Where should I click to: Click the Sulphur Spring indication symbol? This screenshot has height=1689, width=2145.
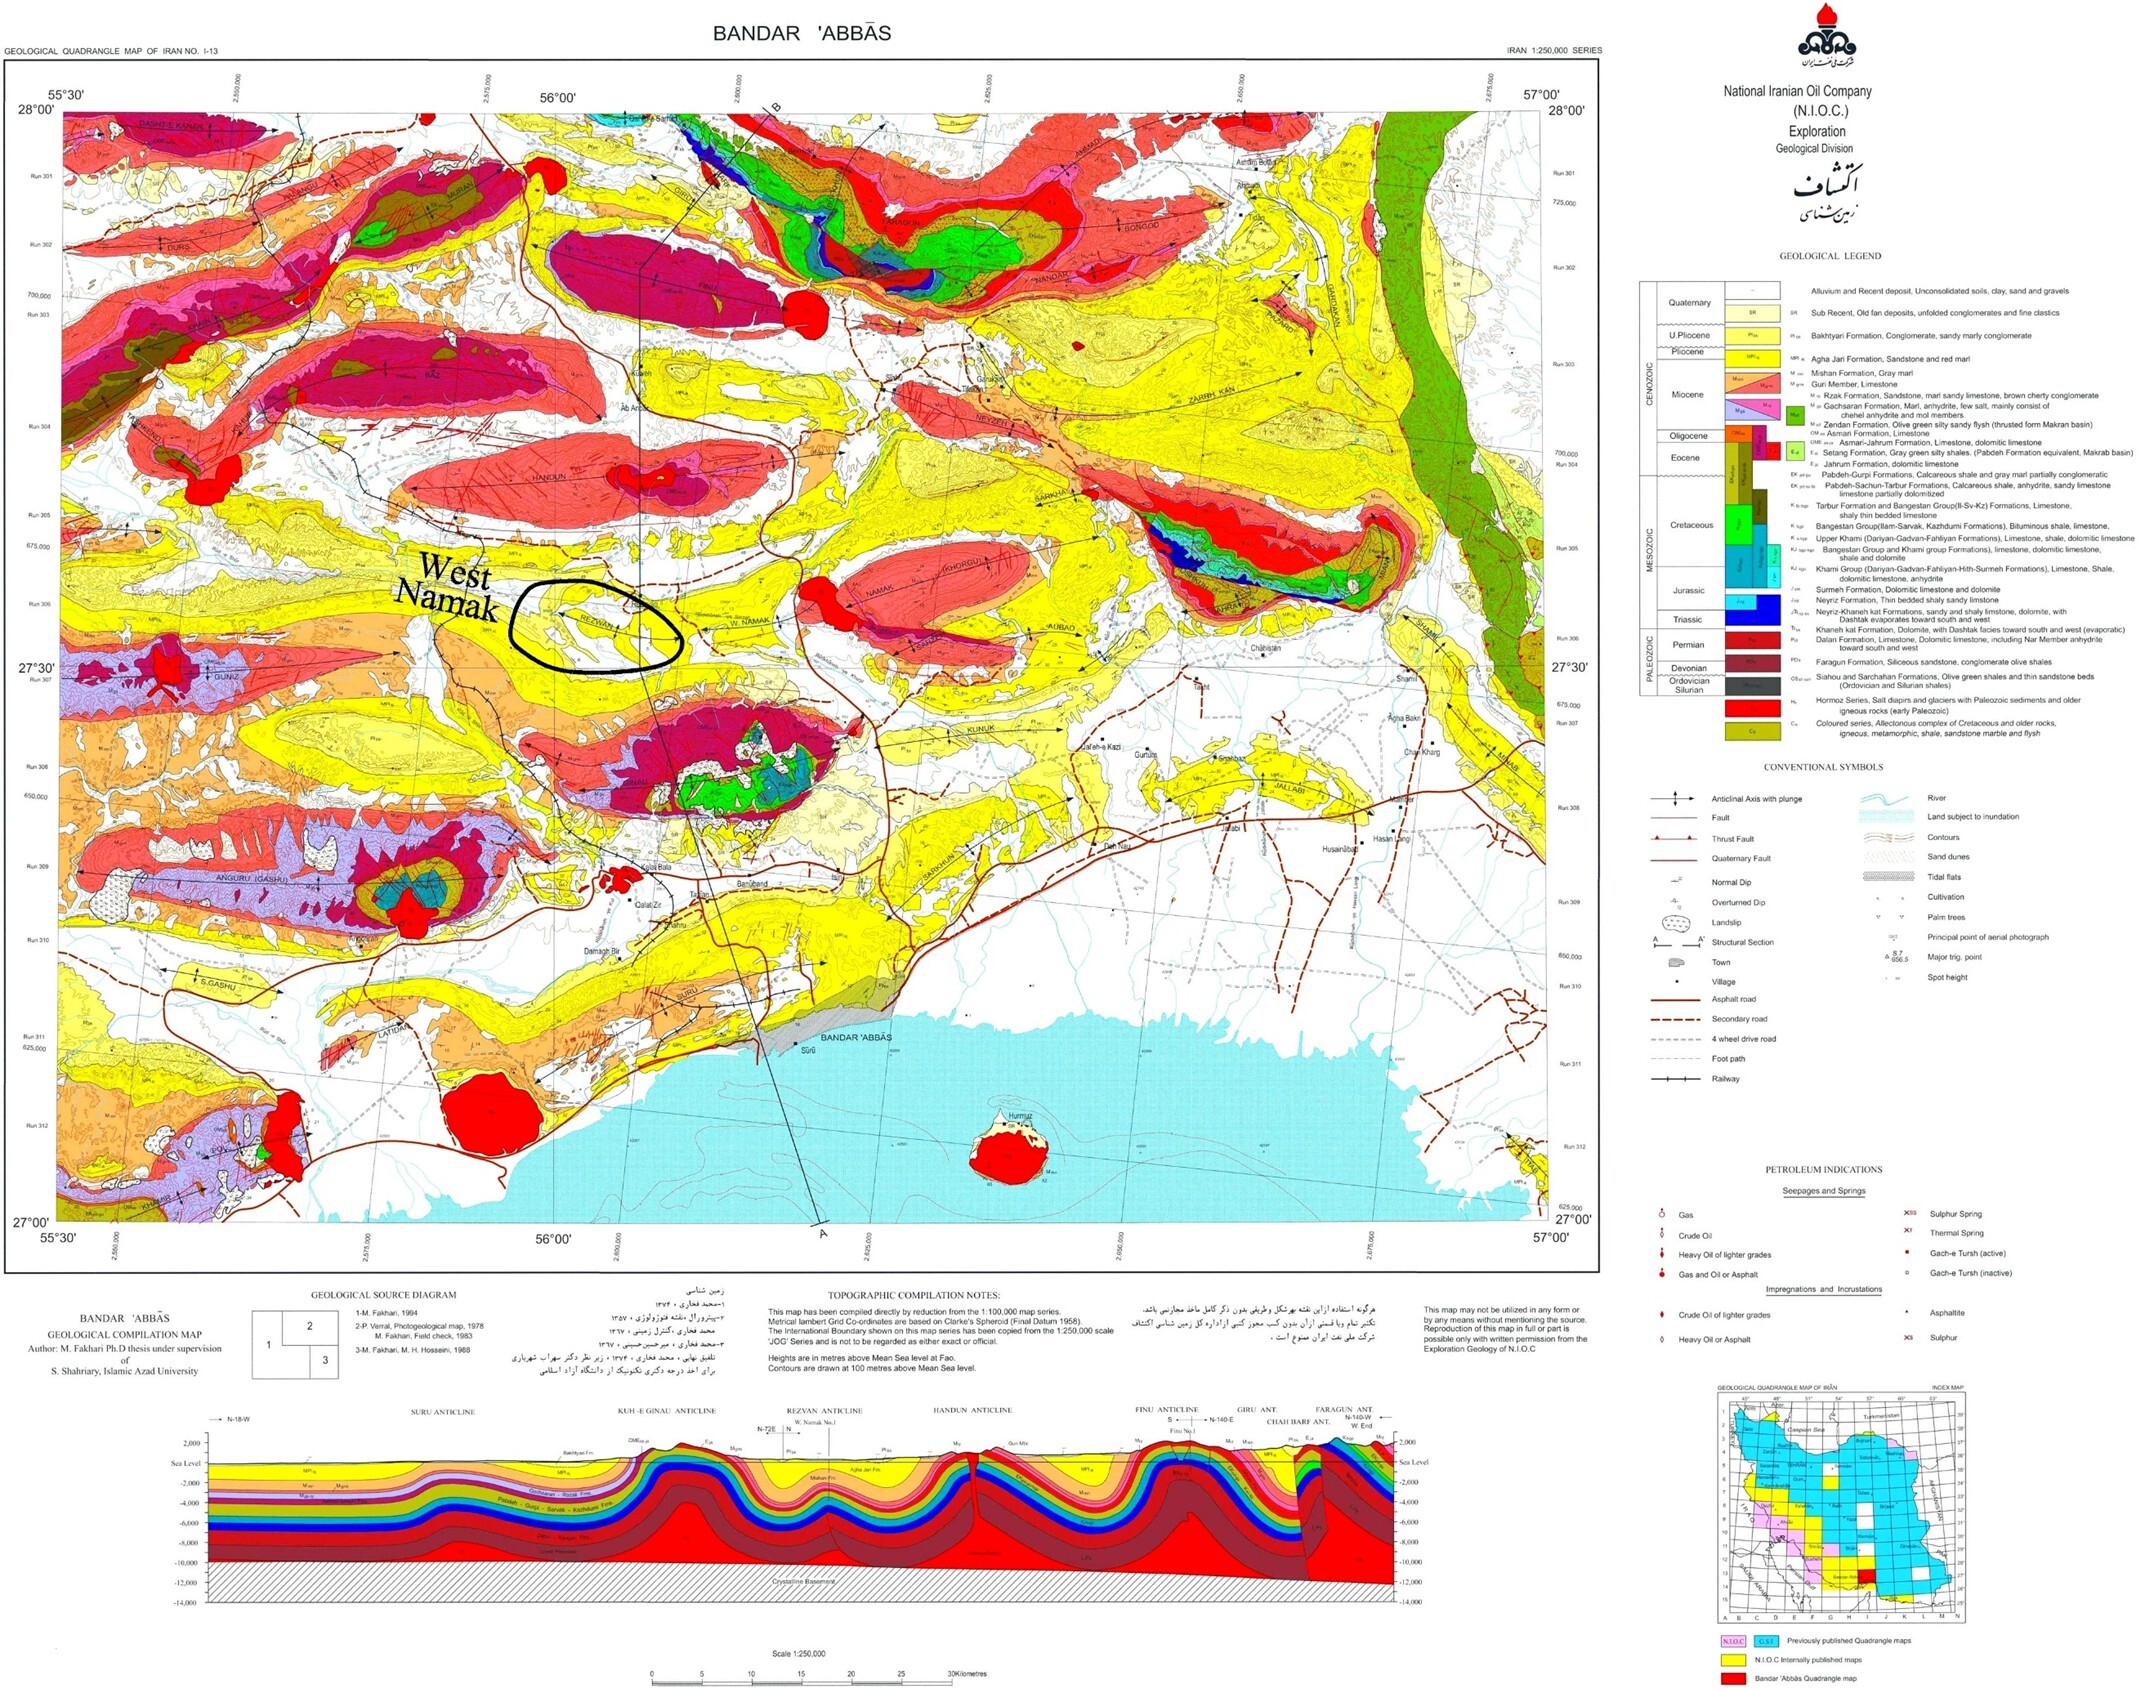(1910, 1213)
